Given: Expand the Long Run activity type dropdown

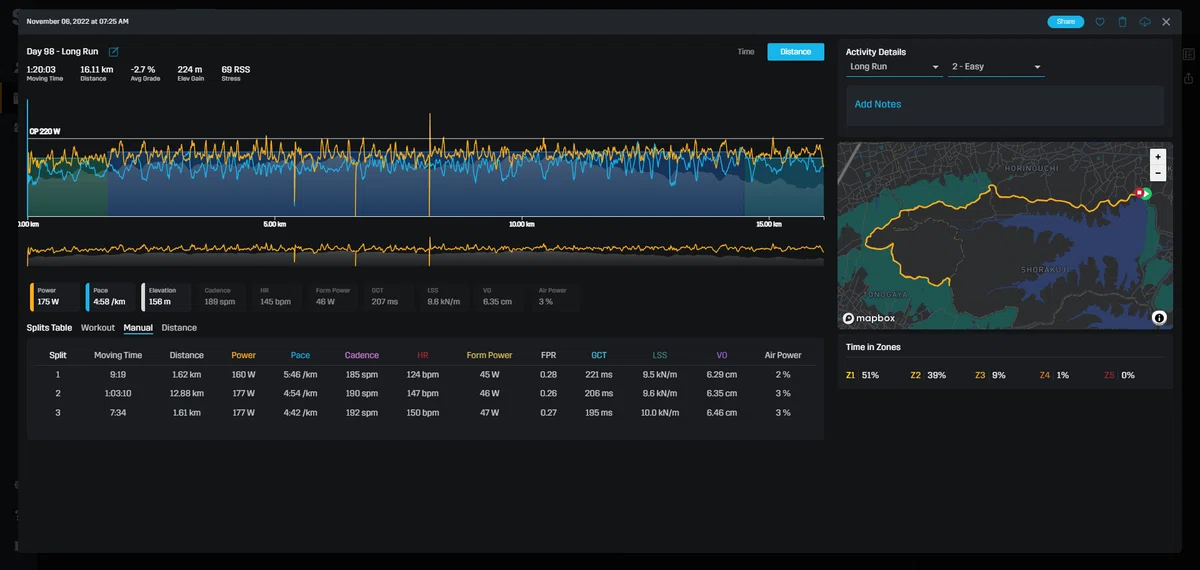Looking at the screenshot, I should 894,67.
